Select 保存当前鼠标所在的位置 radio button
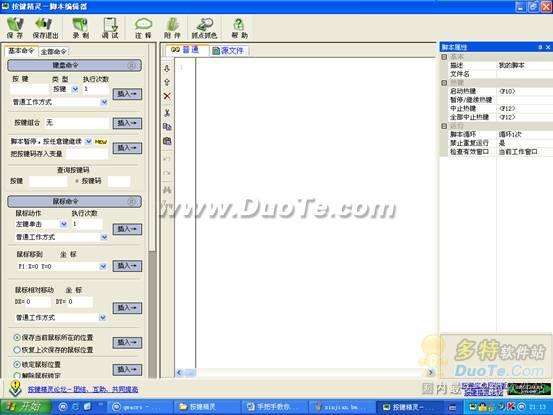Image resolution: width=553 pixels, height=415 pixels. 17,337
